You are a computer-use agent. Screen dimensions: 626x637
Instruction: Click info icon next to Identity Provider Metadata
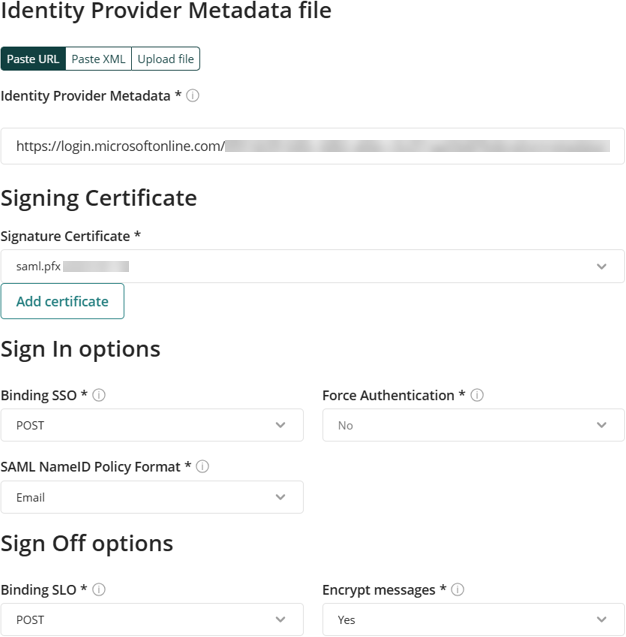(193, 96)
